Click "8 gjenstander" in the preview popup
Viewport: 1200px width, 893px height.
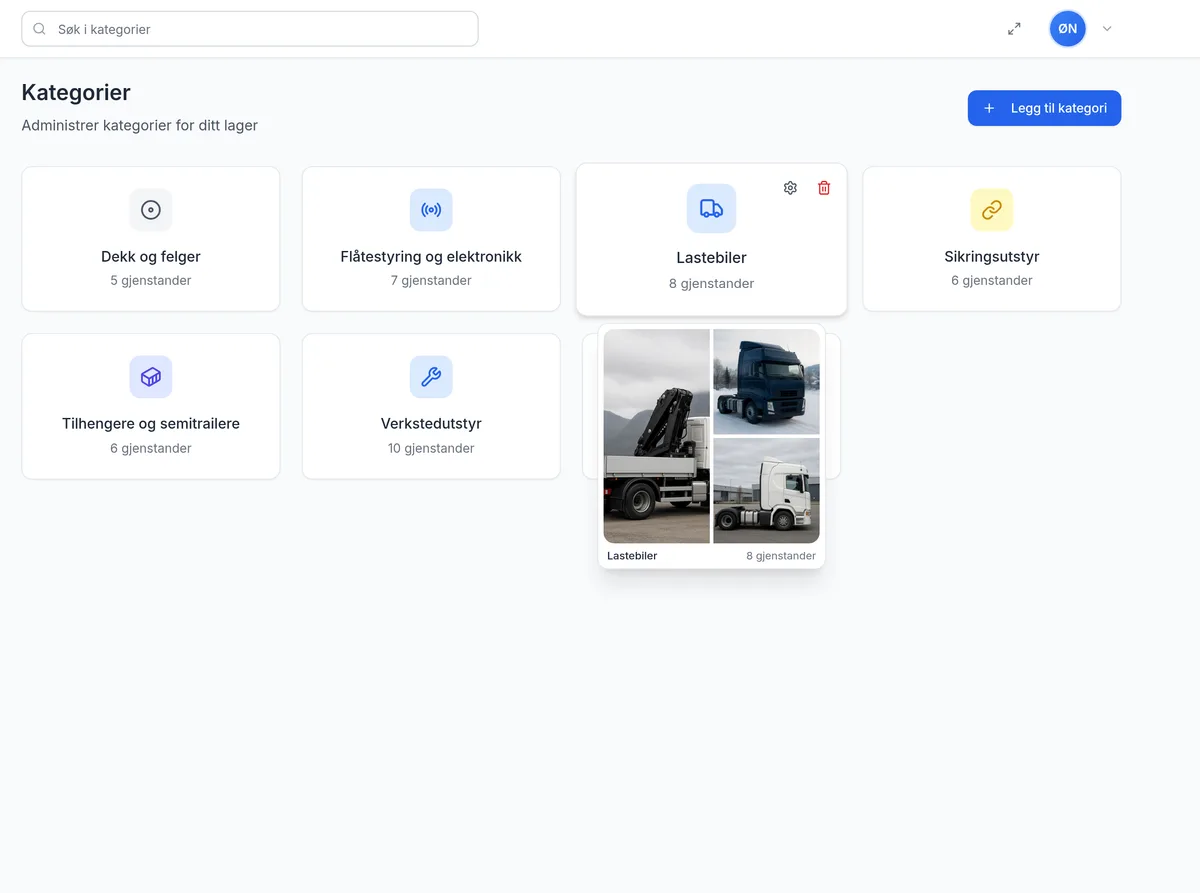click(781, 556)
